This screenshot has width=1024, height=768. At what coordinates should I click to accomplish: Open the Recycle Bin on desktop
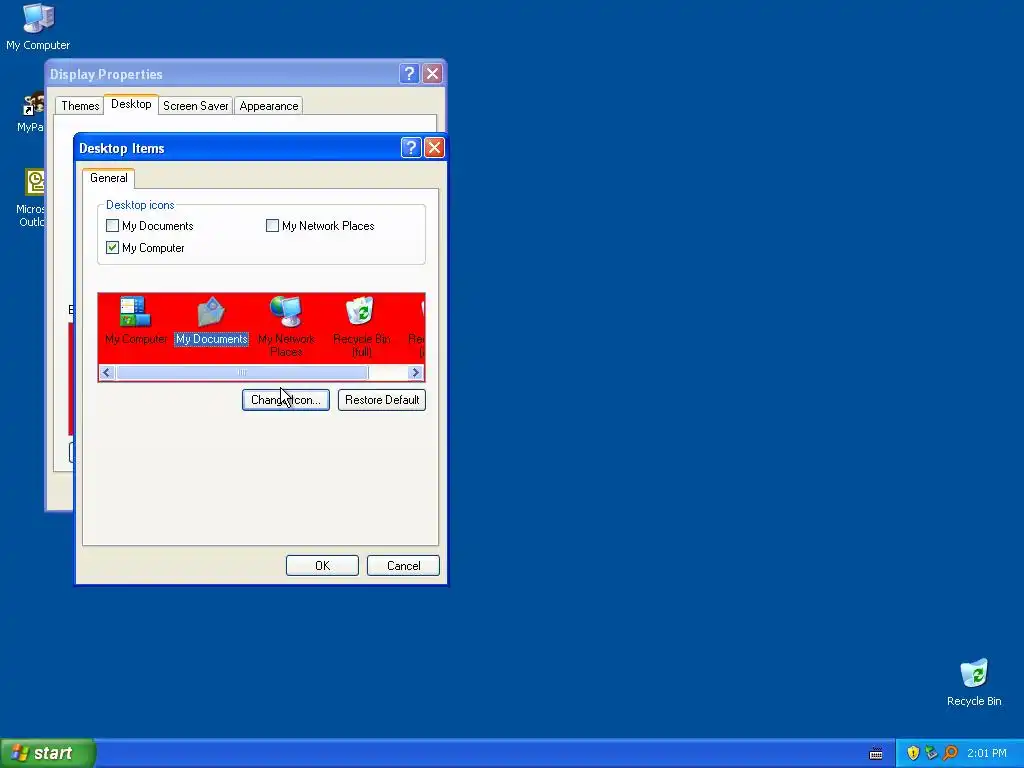point(974,682)
